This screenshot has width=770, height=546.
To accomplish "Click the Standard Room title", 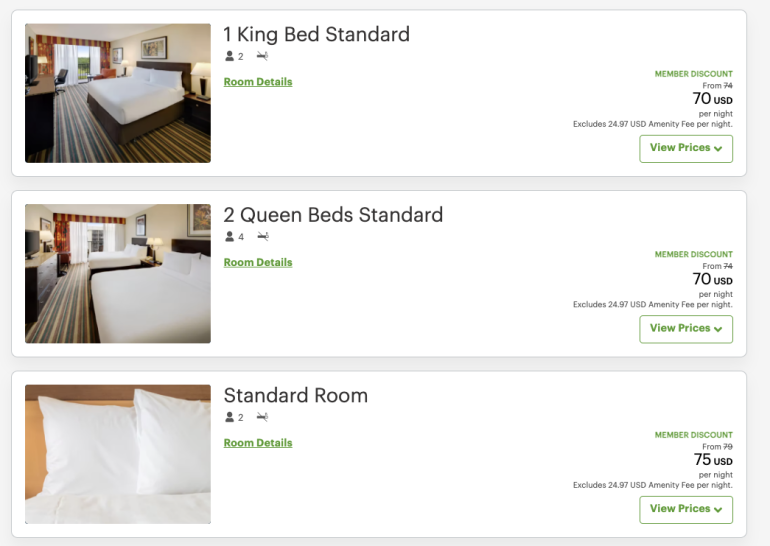I will tap(296, 395).
